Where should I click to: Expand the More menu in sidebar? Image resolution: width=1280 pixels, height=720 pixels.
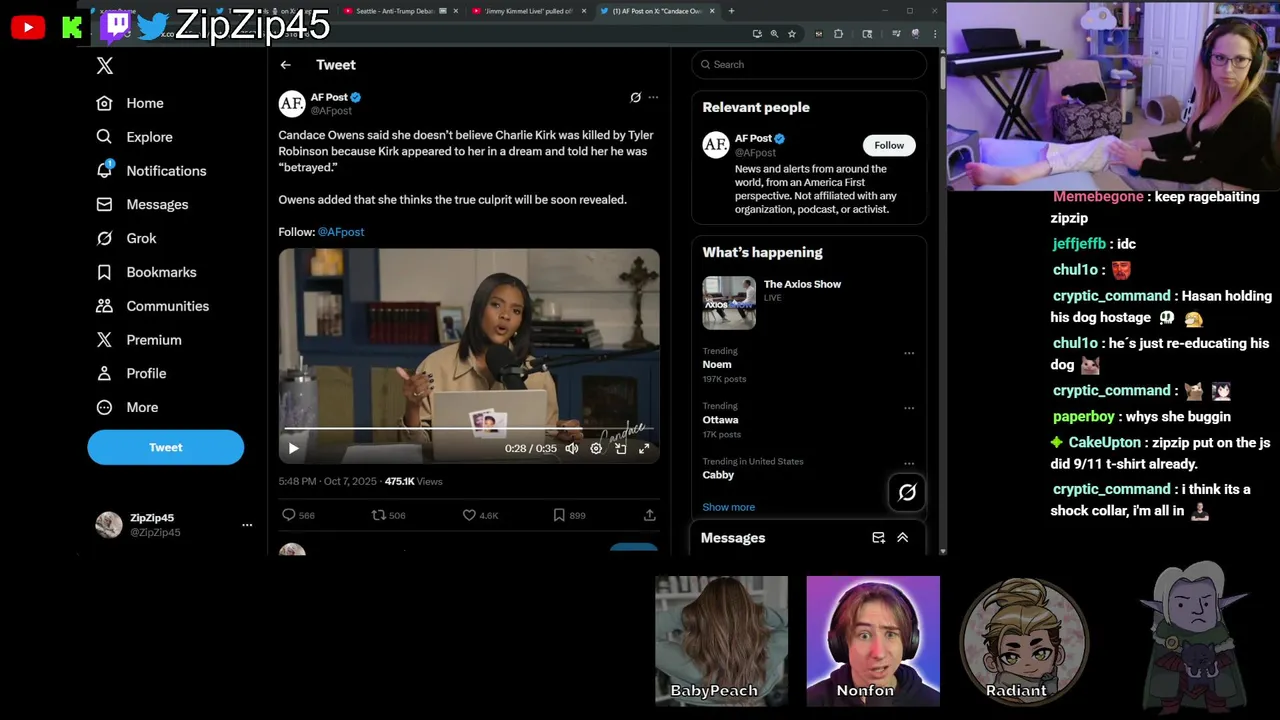127,407
